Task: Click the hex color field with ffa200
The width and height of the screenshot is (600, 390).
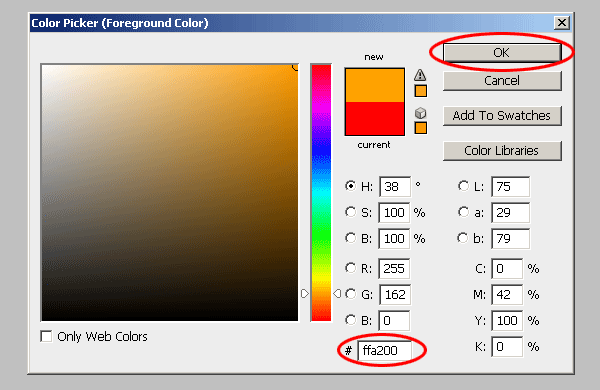Action: (385, 351)
